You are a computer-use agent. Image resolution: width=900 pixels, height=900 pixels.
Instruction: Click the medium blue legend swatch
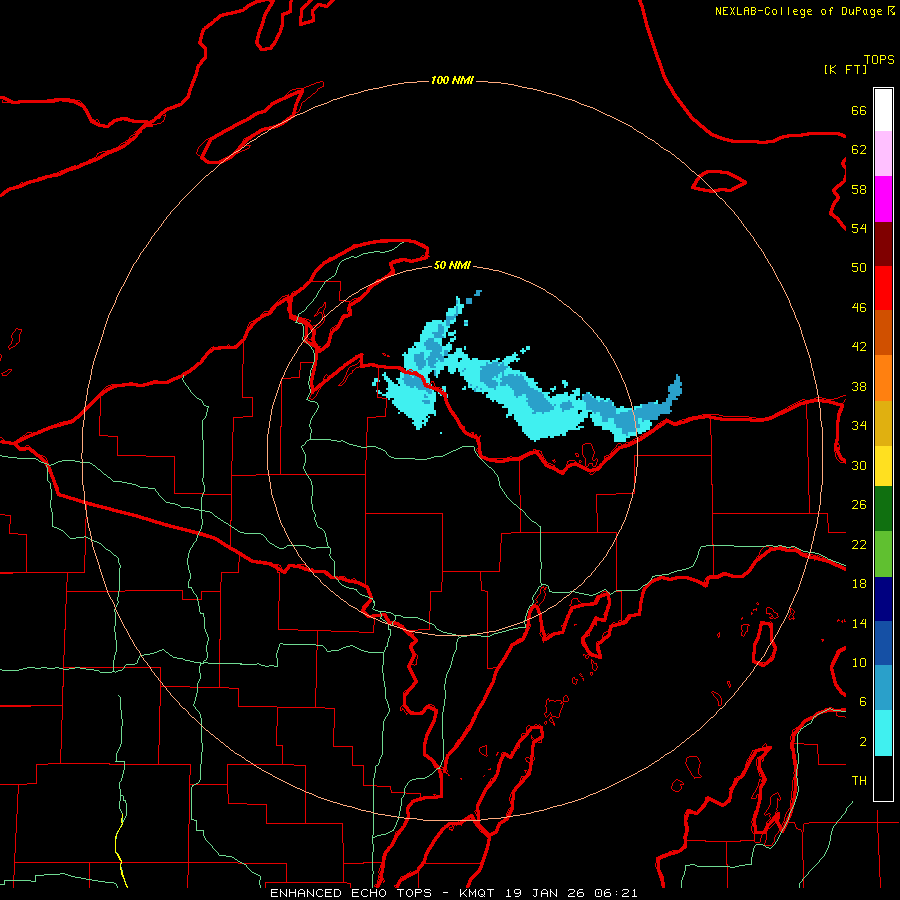pyautogui.click(x=883, y=643)
